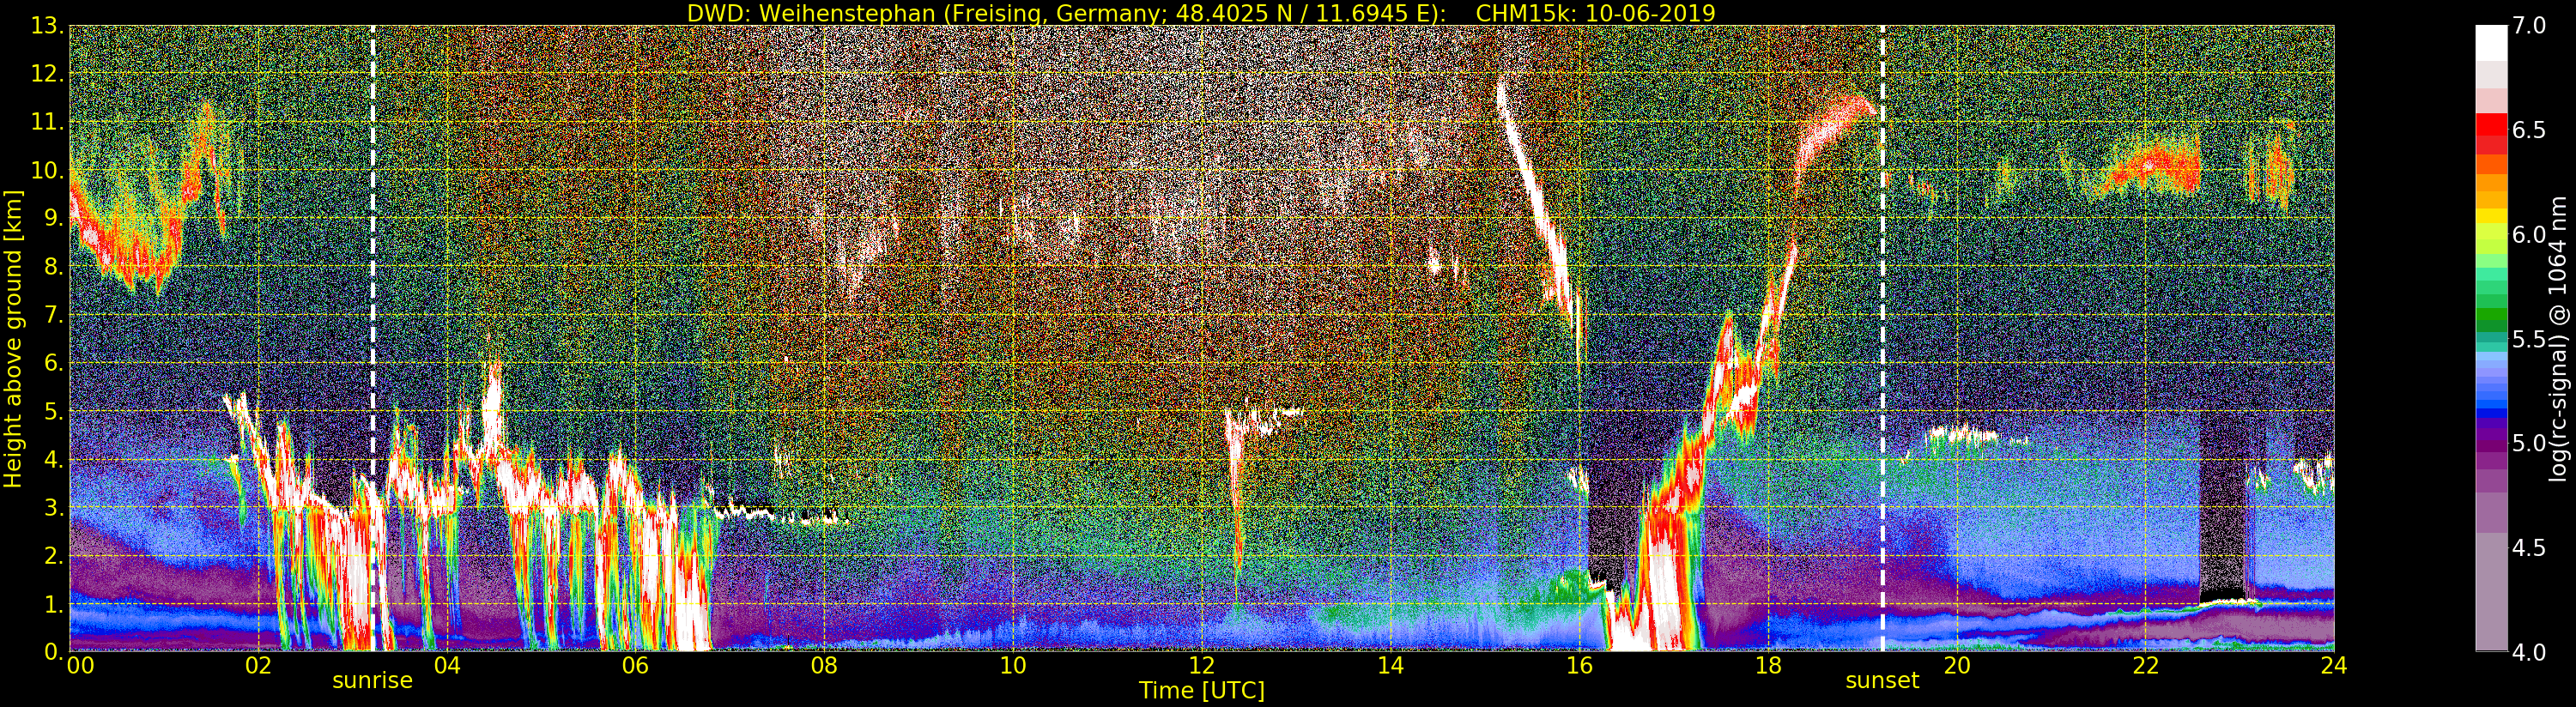This screenshot has width=2576, height=707.
Task: Click the height axis tick '5.'
Action: tap(53, 411)
